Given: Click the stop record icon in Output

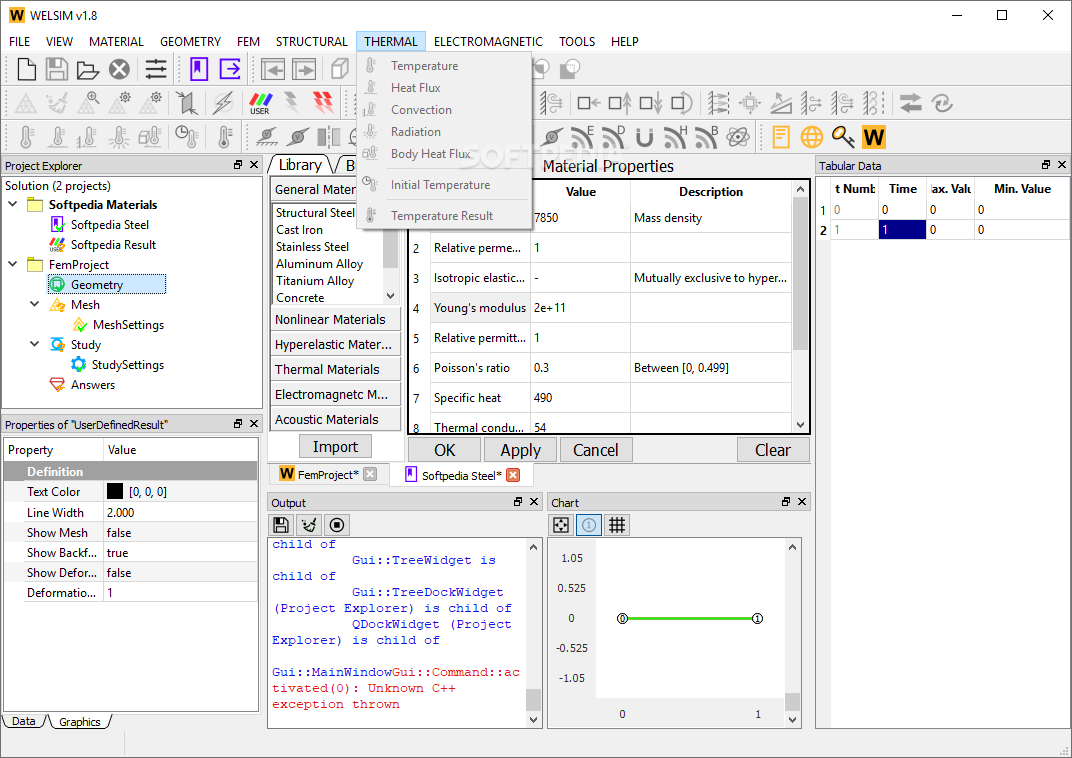Looking at the screenshot, I should click(x=336, y=525).
